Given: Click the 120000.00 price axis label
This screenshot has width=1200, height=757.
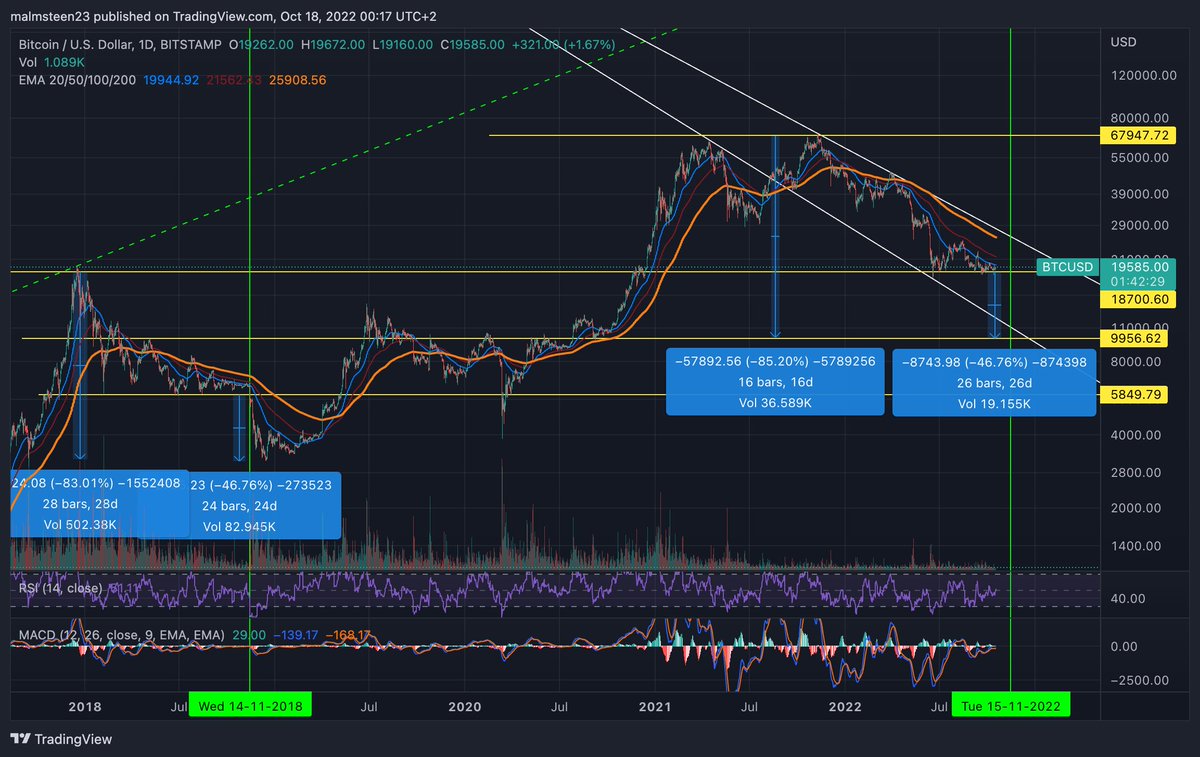Looking at the screenshot, I should [1143, 76].
